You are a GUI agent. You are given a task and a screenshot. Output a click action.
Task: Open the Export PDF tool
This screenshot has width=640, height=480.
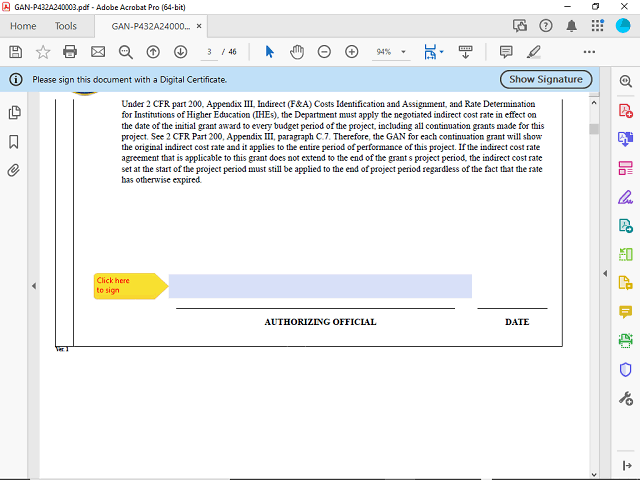pyautogui.click(x=625, y=139)
